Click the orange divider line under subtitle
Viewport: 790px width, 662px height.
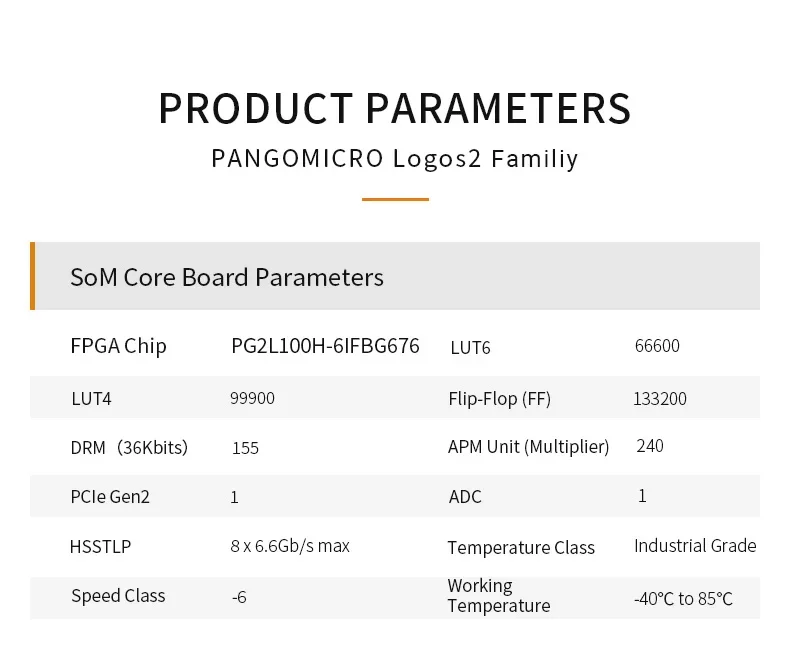click(395, 199)
